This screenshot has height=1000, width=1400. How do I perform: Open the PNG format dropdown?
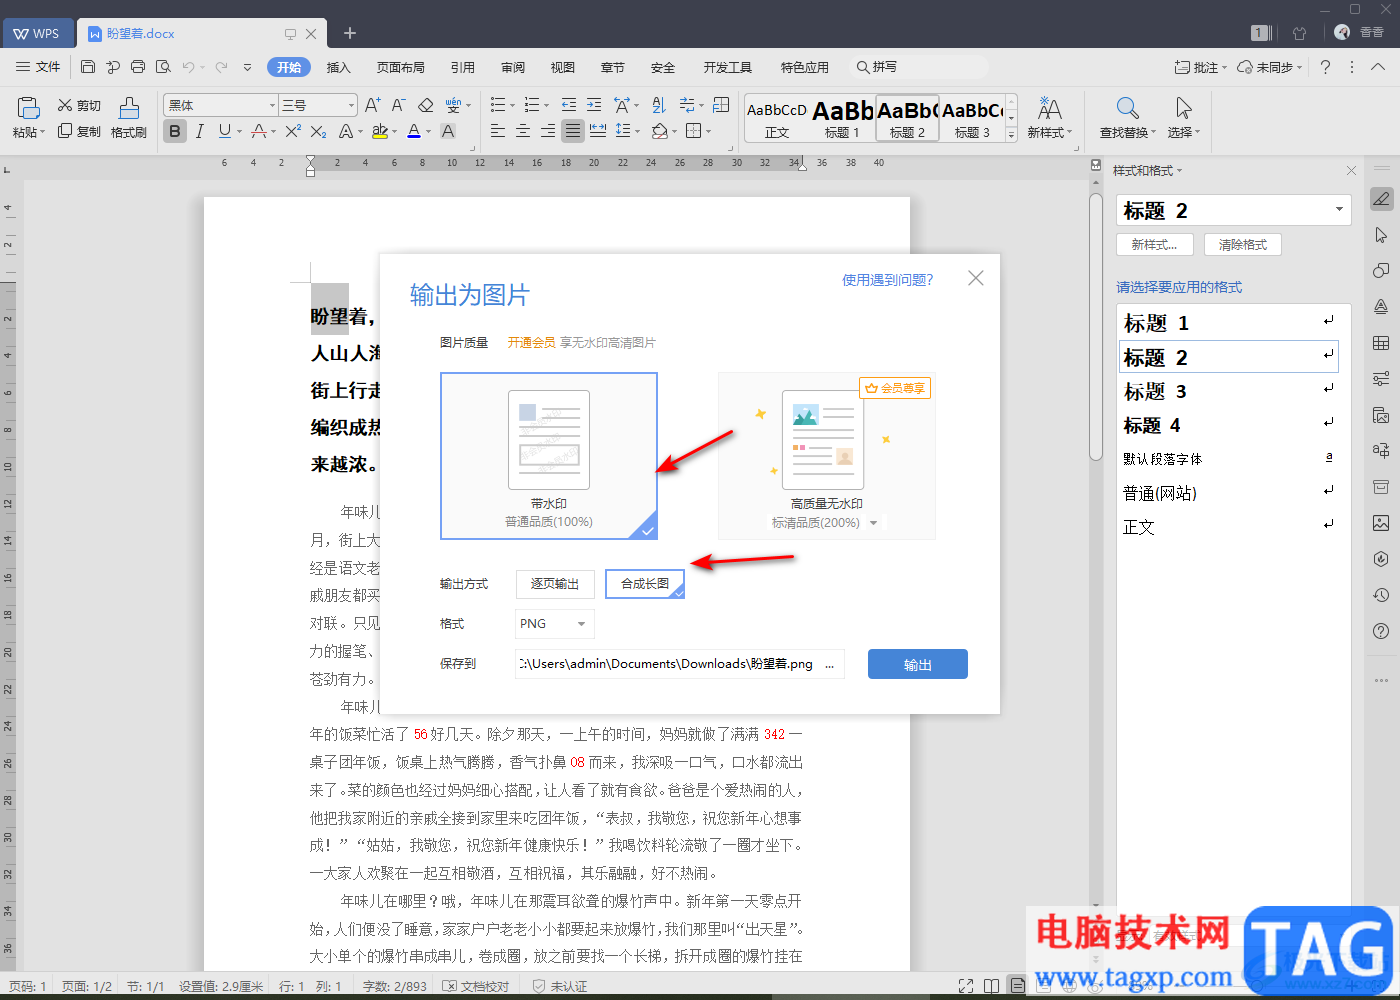tap(554, 624)
